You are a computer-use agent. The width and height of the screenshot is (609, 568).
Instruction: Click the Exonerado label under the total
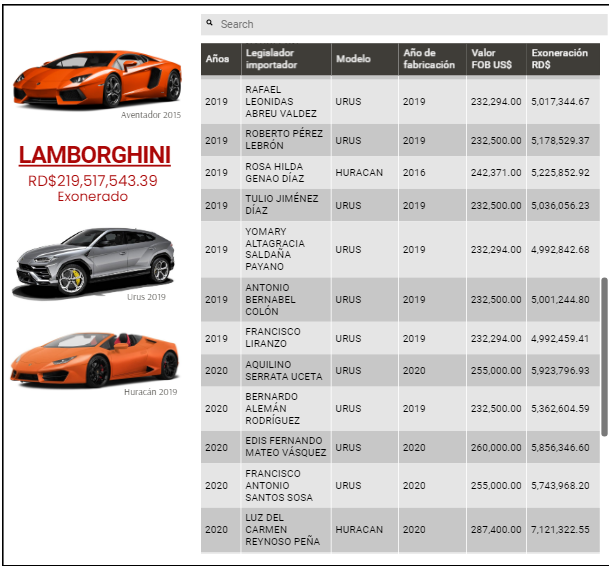(92, 197)
